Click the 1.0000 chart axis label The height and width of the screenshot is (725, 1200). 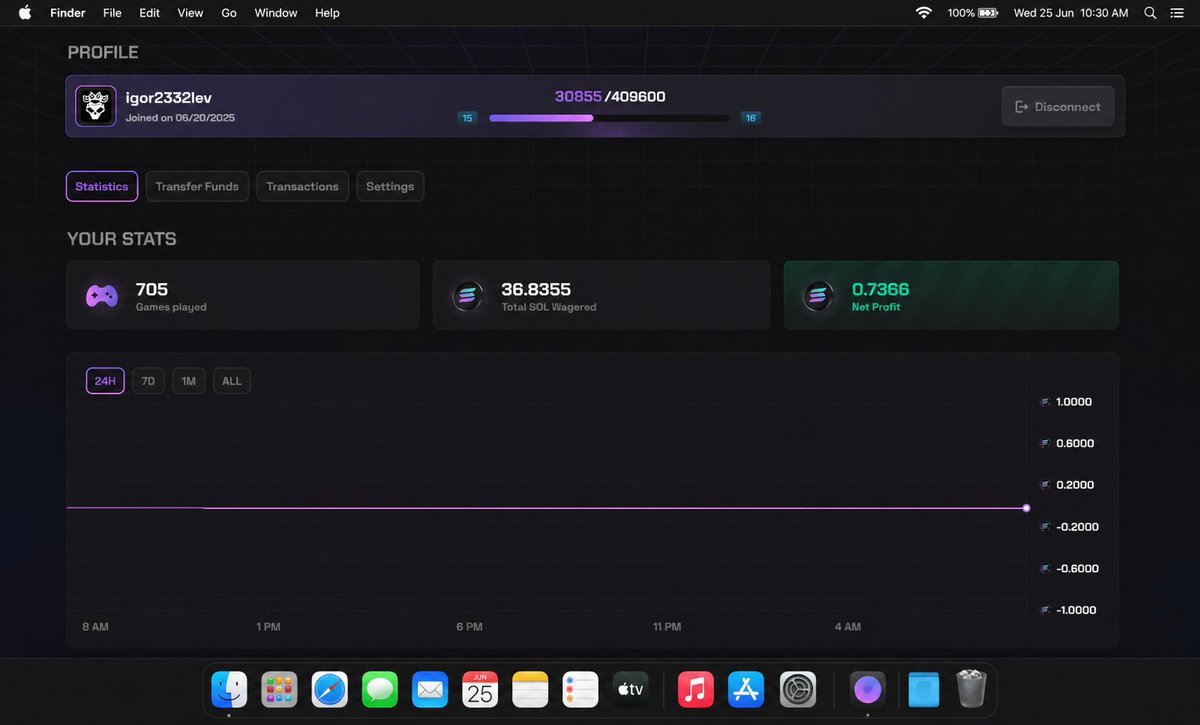point(1074,402)
